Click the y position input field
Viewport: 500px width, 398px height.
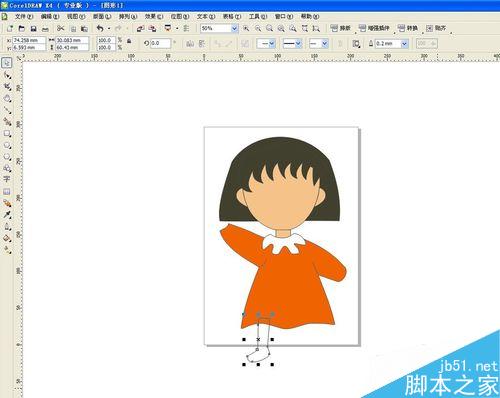coord(29,47)
